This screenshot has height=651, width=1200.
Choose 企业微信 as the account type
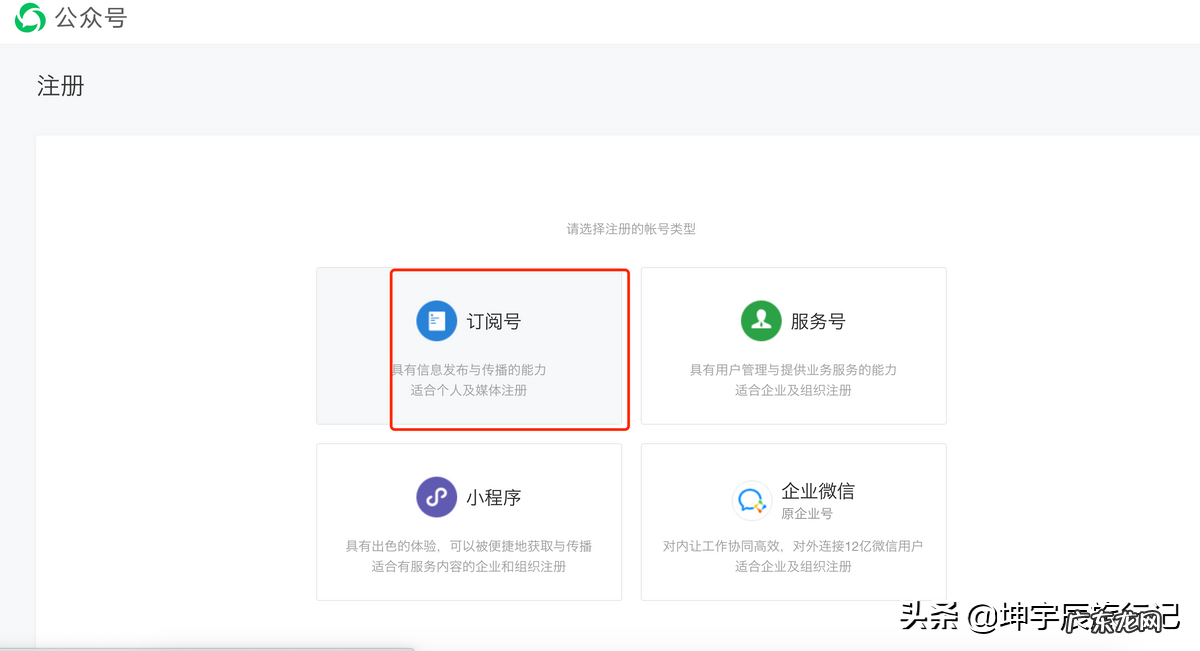click(793, 521)
